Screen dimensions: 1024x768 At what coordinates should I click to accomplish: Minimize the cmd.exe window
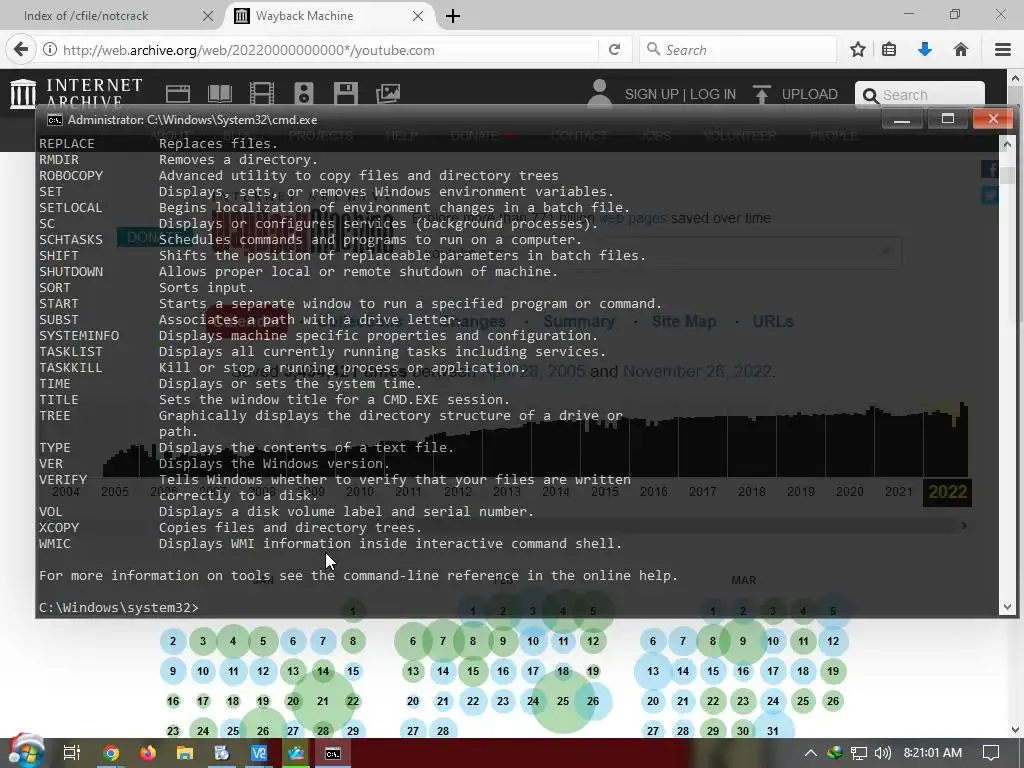click(902, 120)
